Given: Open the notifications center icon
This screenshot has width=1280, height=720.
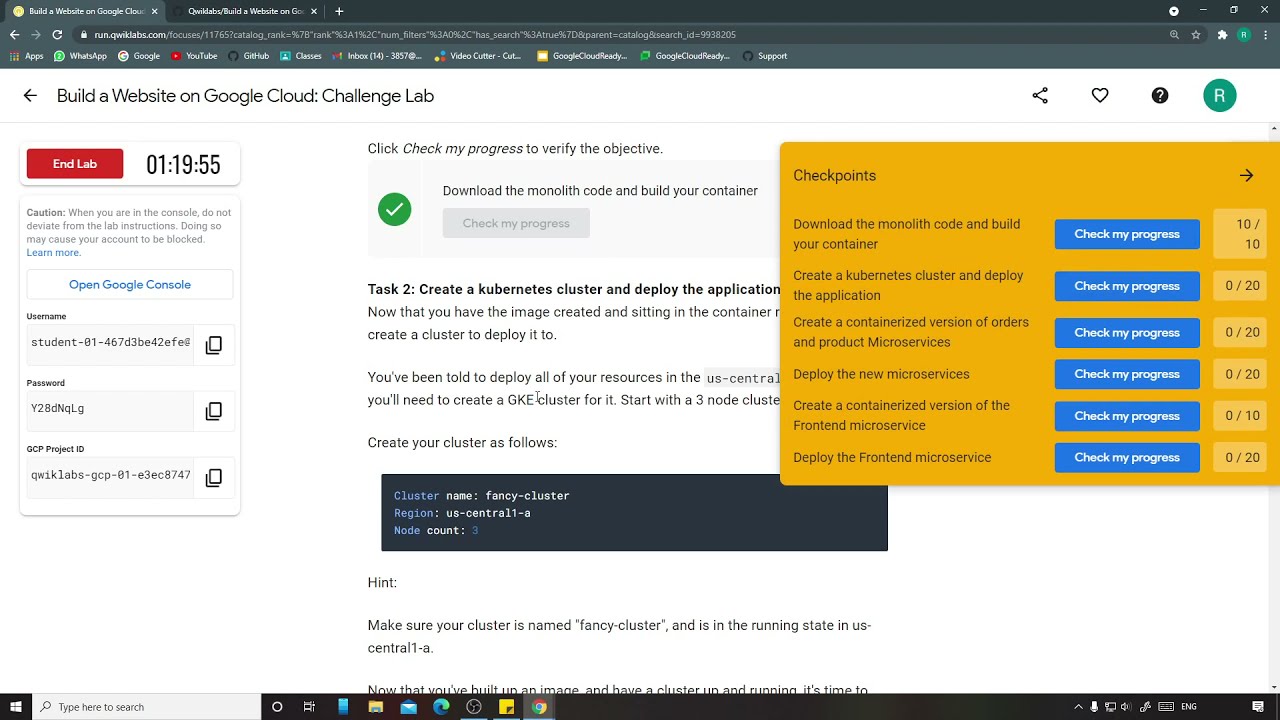Looking at the screenshot, I should pos(1258,707).
